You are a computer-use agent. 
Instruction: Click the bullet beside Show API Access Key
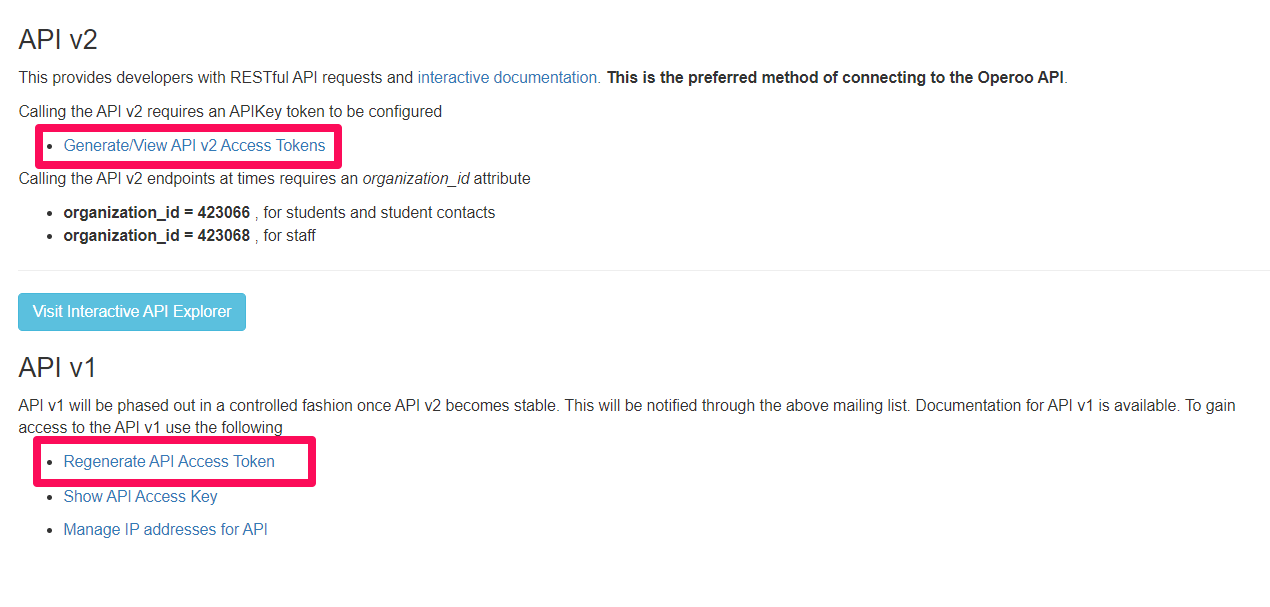tap(50, 497)
